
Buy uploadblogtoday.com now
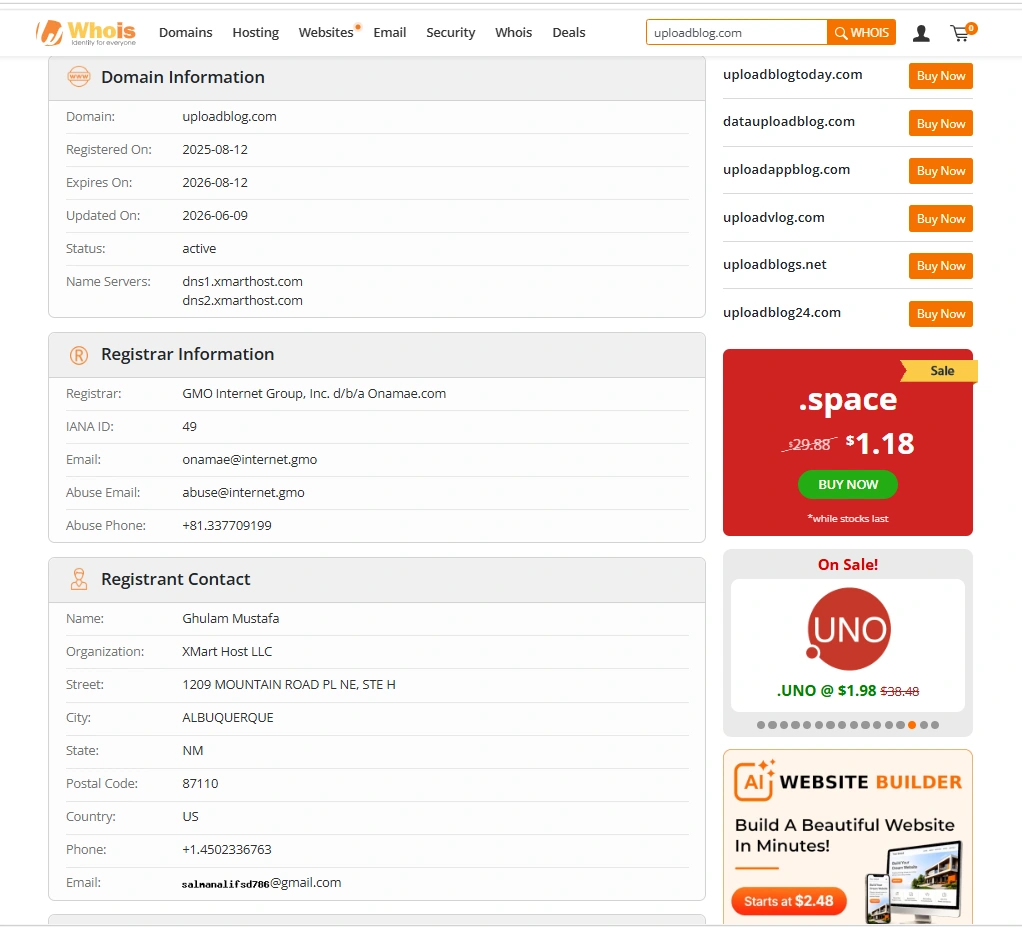click(941, 76)
